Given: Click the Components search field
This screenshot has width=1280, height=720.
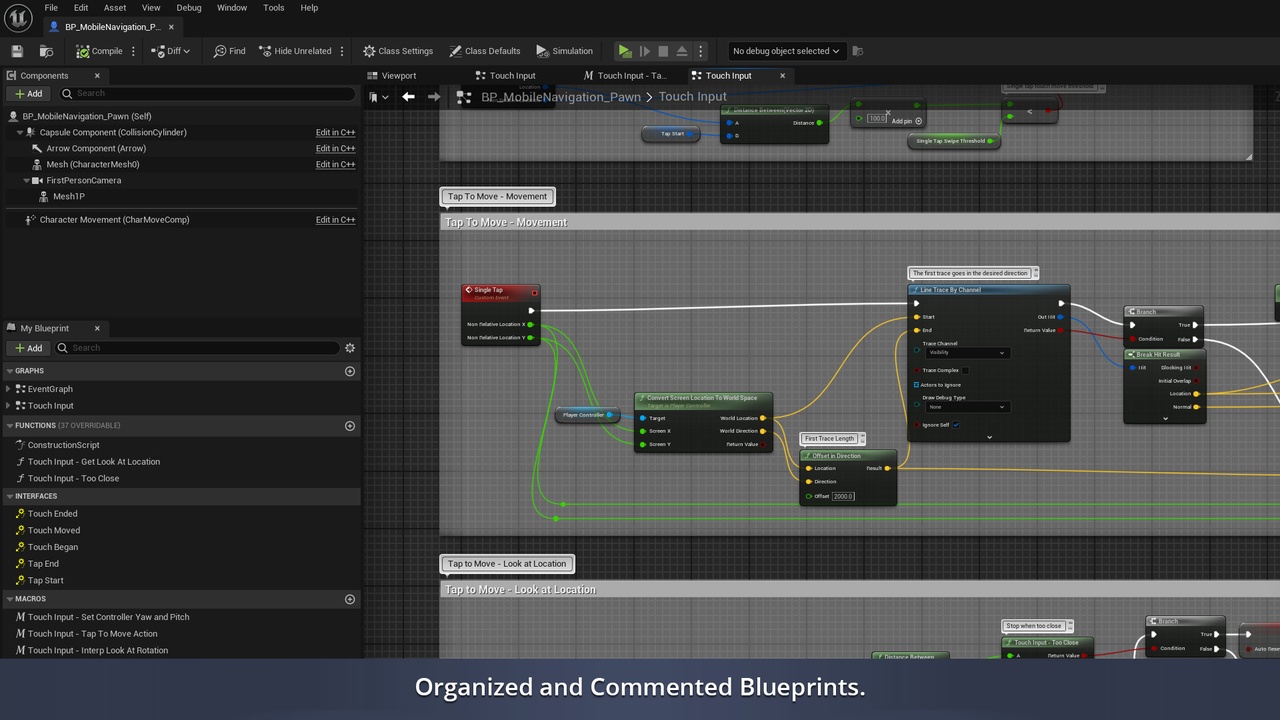Looking at the screenshot, I should click(x=205, y=93).
